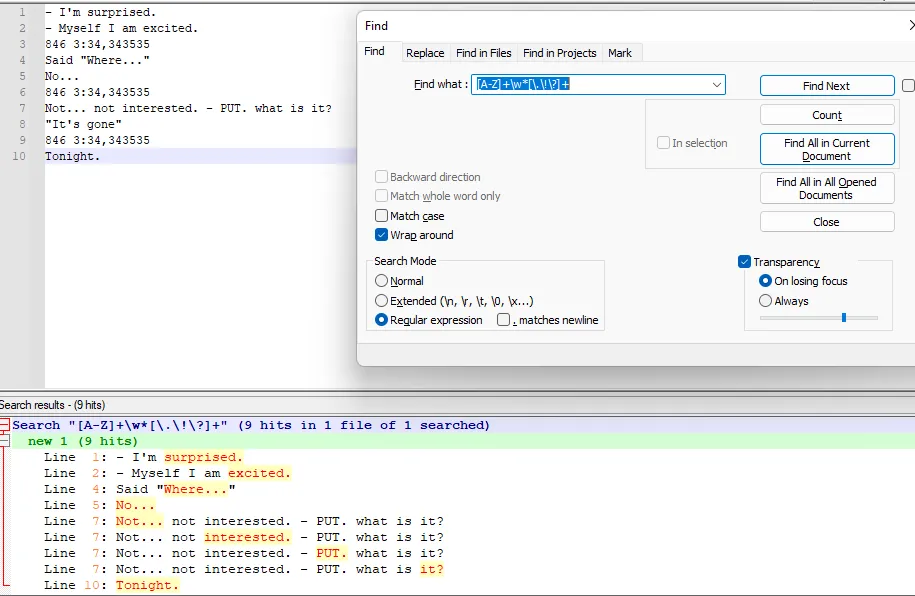
Task: Uncheck the Wrap around option
Action: click(382, 235)
